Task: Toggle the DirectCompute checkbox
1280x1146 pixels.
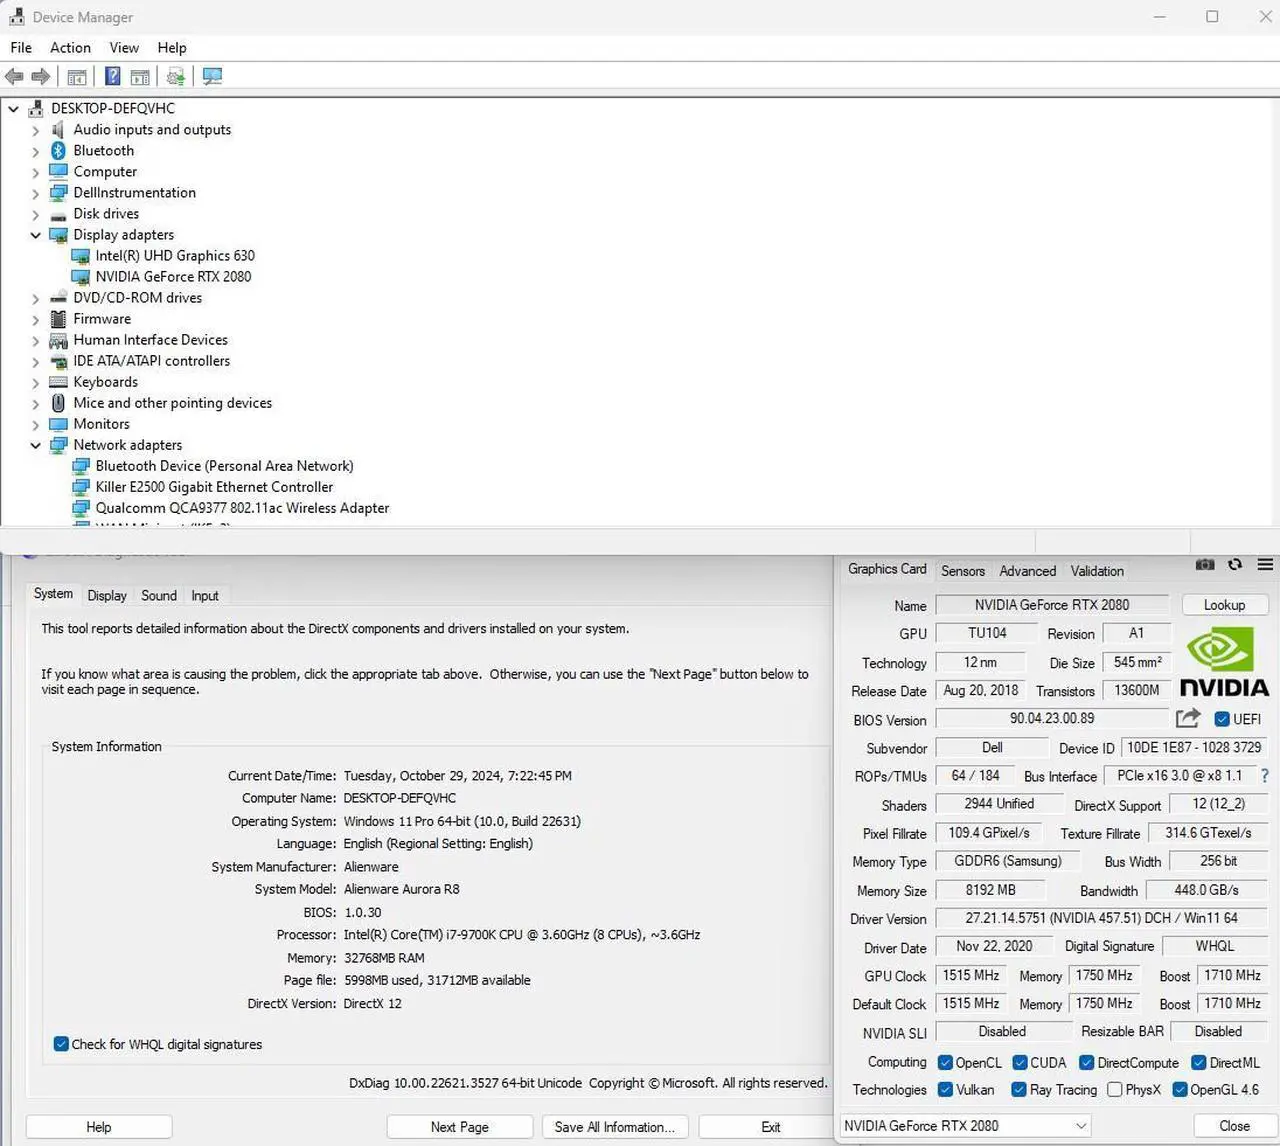Action: tap(1087, 1062)
